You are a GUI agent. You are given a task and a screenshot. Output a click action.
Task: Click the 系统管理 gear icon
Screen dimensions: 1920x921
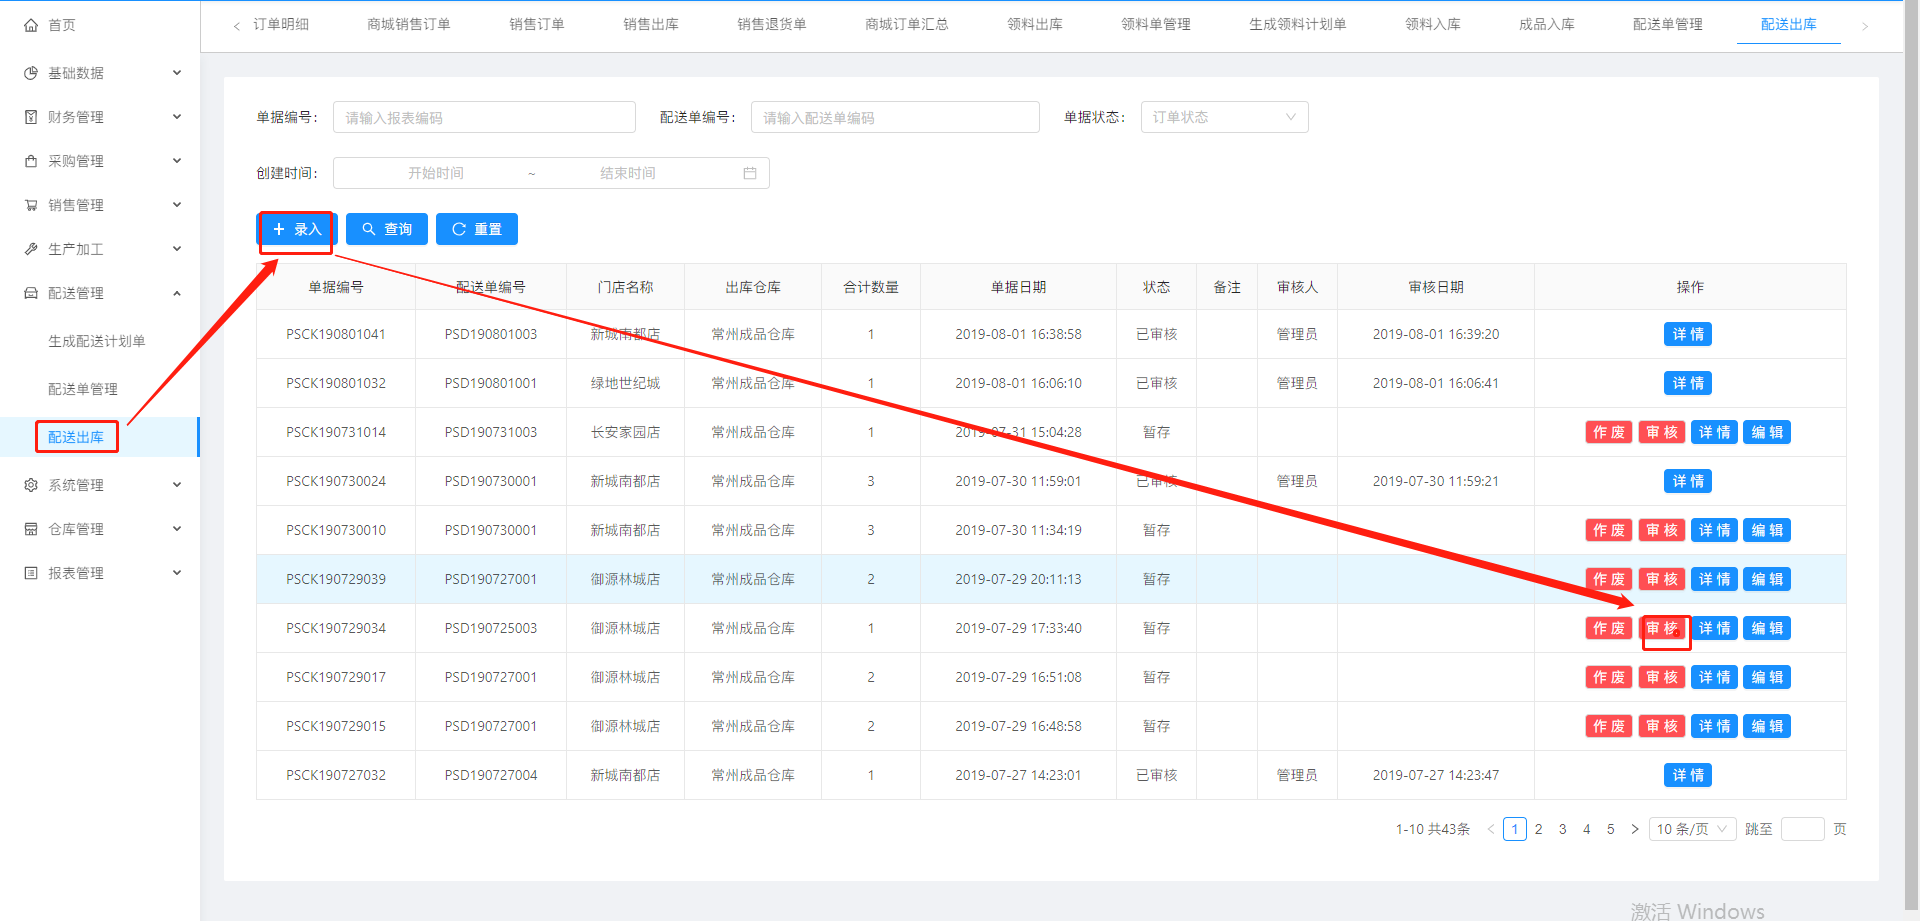(31, 485)
